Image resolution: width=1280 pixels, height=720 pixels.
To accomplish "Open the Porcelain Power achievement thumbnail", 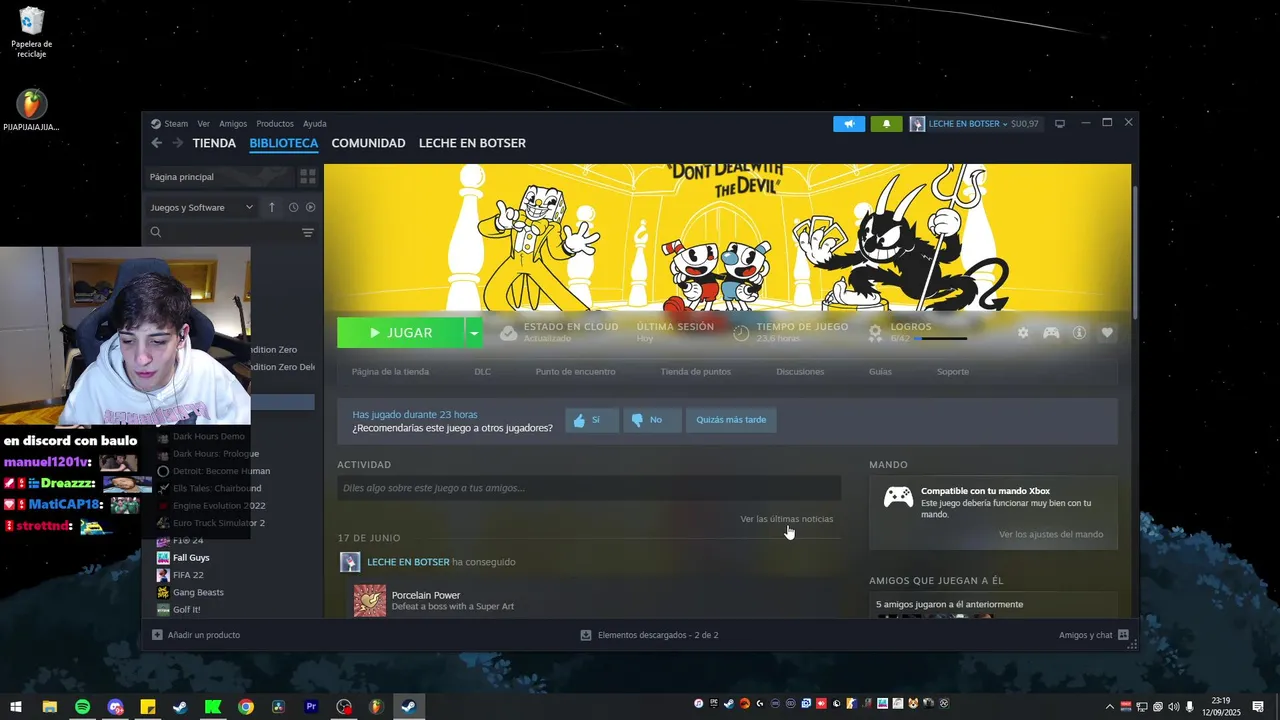I will tap(370, 600).
